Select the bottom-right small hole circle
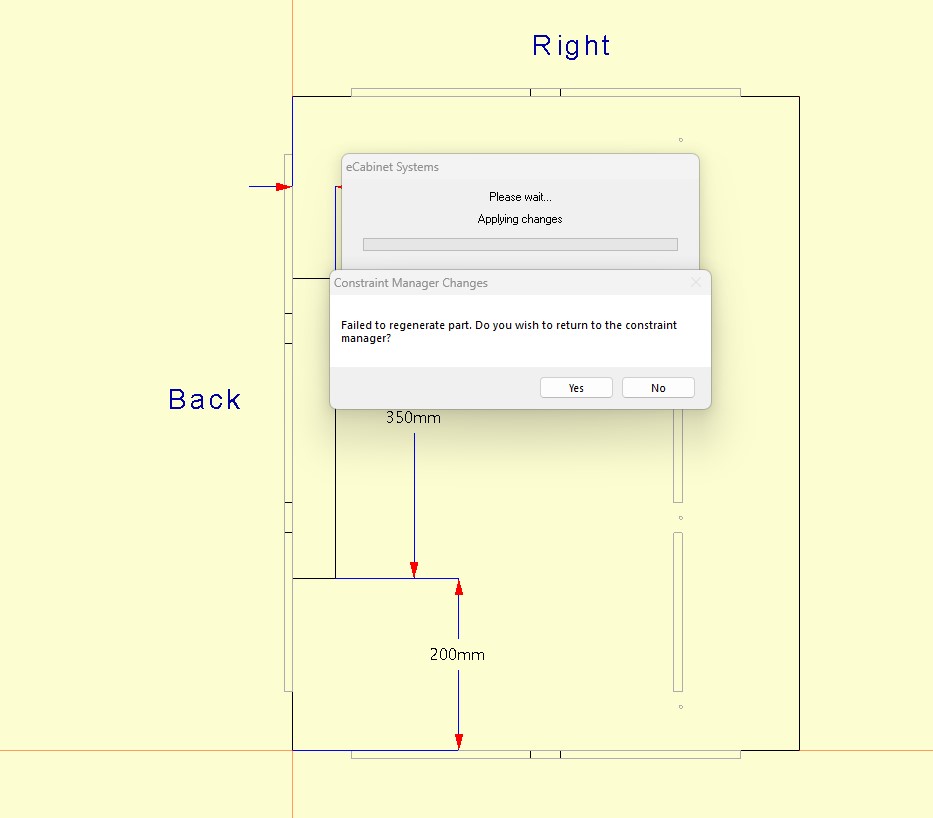 point(681,707)
